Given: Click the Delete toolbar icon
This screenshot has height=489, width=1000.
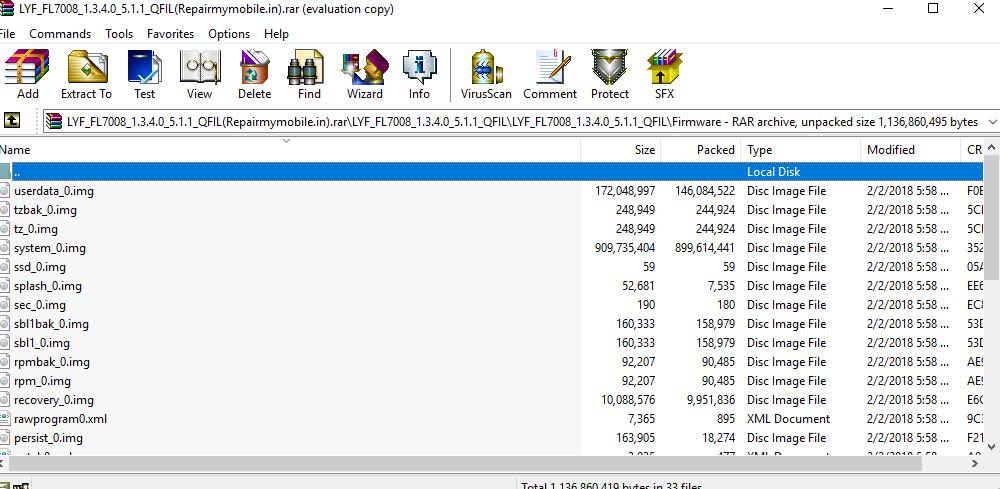Looking at the screenshot, I should pyautogui.click(x=254, y=75).
